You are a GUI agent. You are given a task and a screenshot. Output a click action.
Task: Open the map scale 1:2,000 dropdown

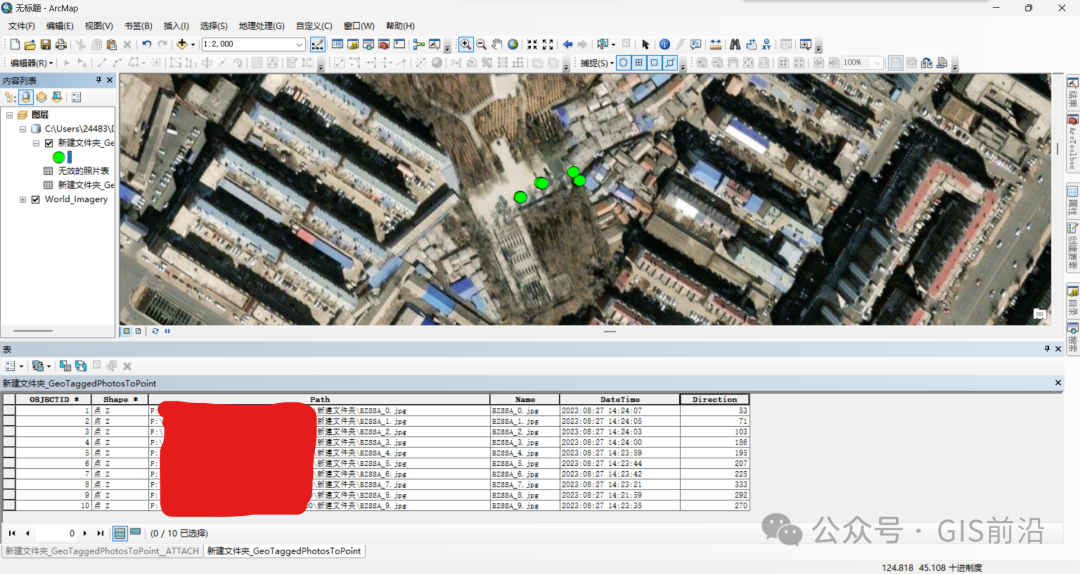click(299, 45)
